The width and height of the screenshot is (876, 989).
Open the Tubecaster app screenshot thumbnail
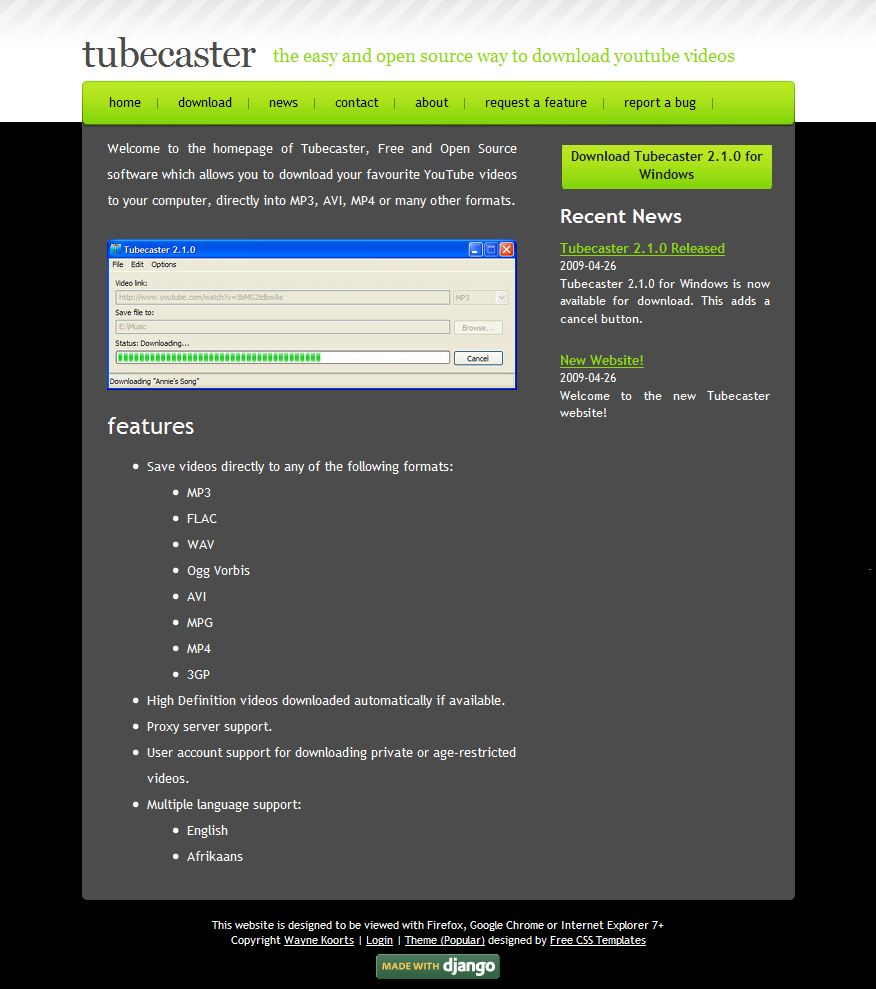pyautogui.click(x=311, y=314)
